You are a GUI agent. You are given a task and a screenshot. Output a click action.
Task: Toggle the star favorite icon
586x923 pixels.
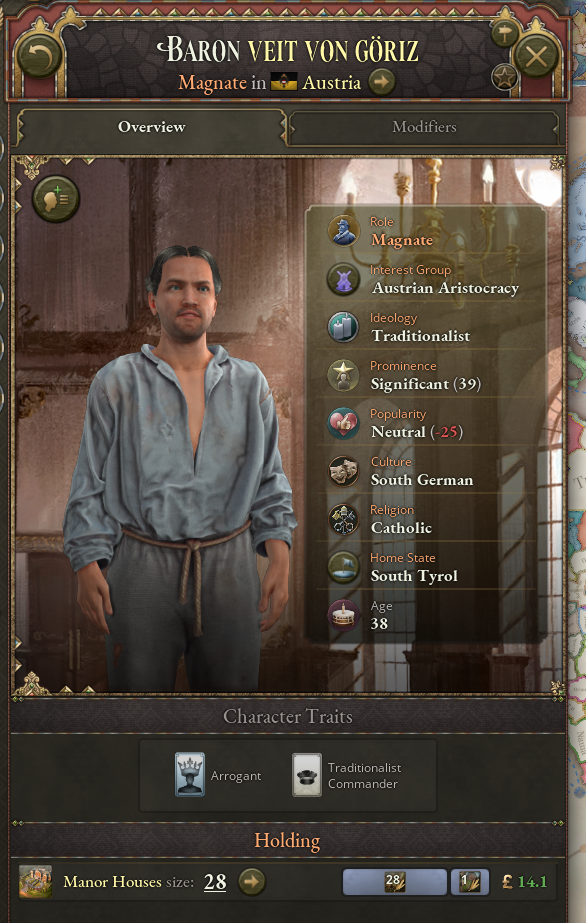[x=504, y=77]
